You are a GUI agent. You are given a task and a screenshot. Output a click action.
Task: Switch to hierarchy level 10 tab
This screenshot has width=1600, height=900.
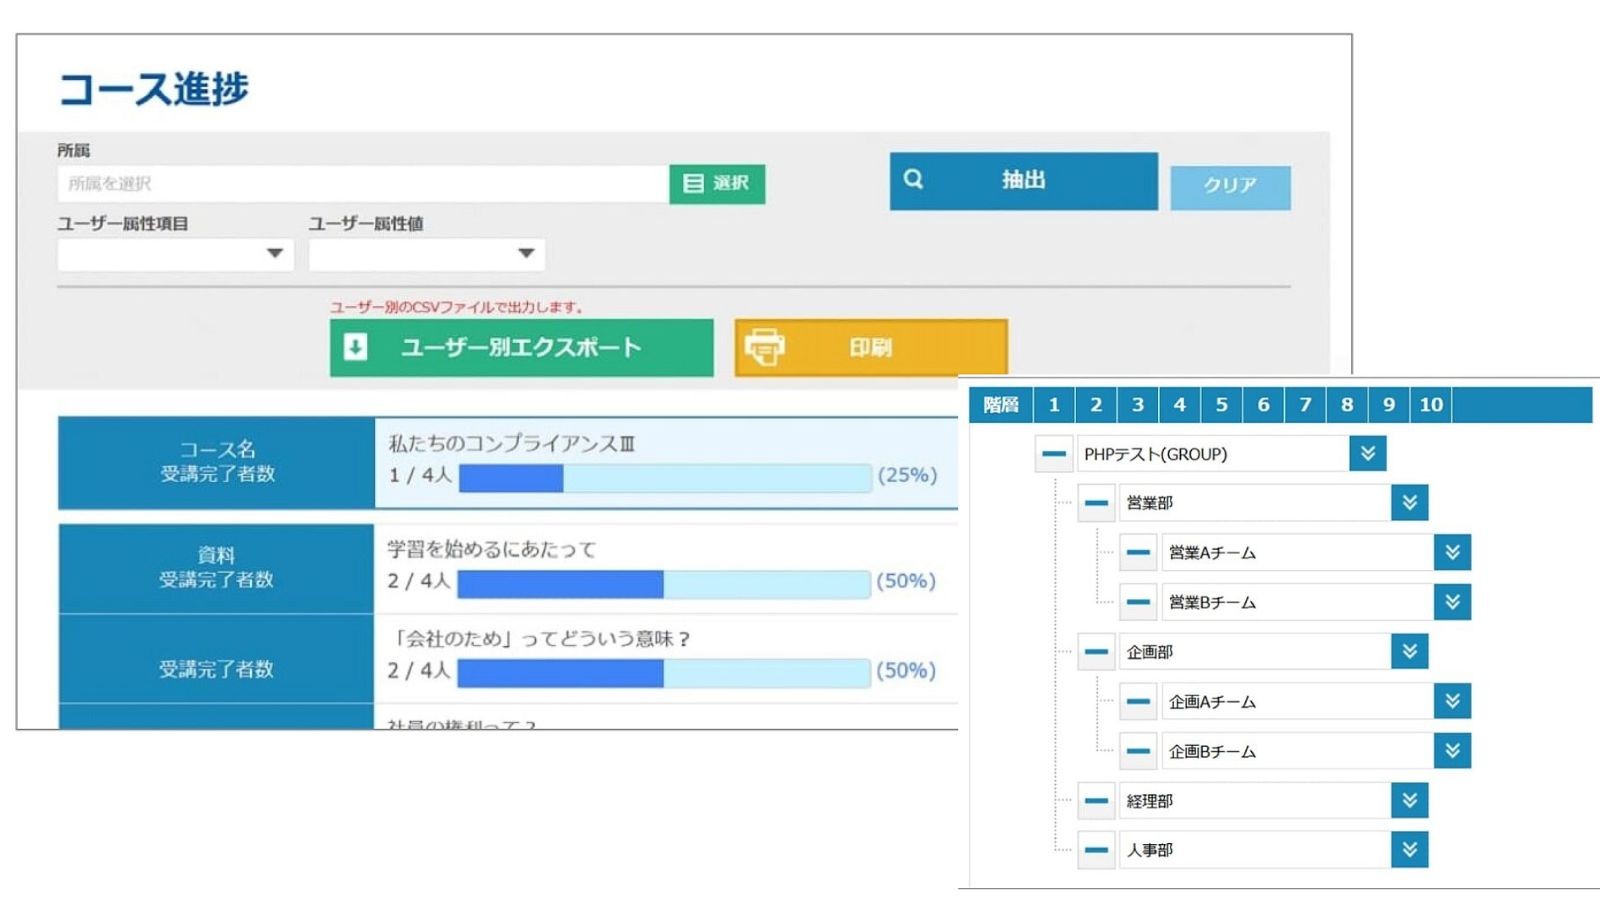(1430, 405)
